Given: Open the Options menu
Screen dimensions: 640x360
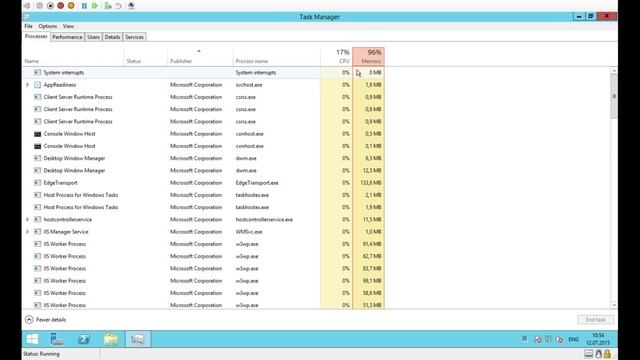Looking at the screenshot, I should click(x=48, y=26).
